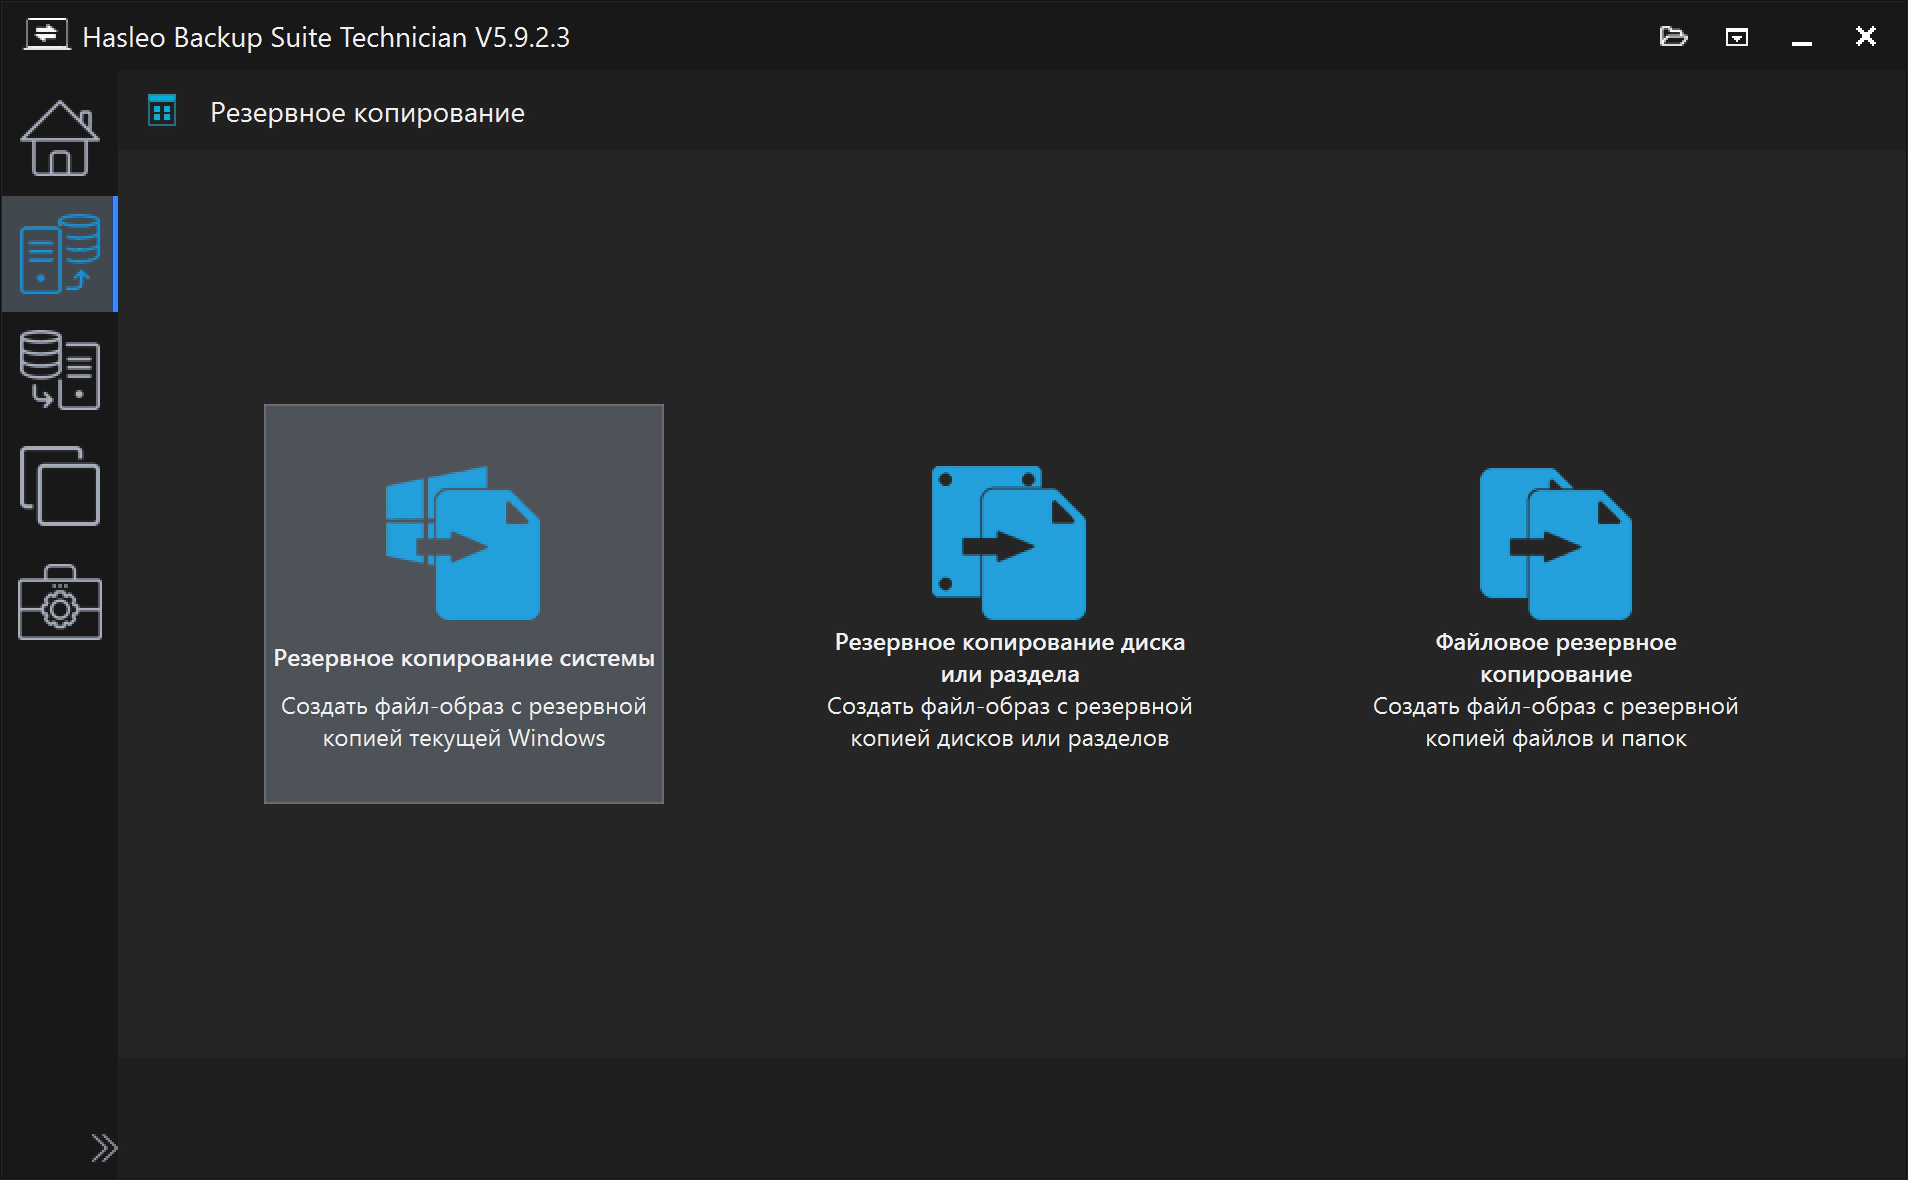This screenshot has width=1908, height=1180.
Task: Select Файловое резервное копирование title
Action: [x=1556, y=658]
